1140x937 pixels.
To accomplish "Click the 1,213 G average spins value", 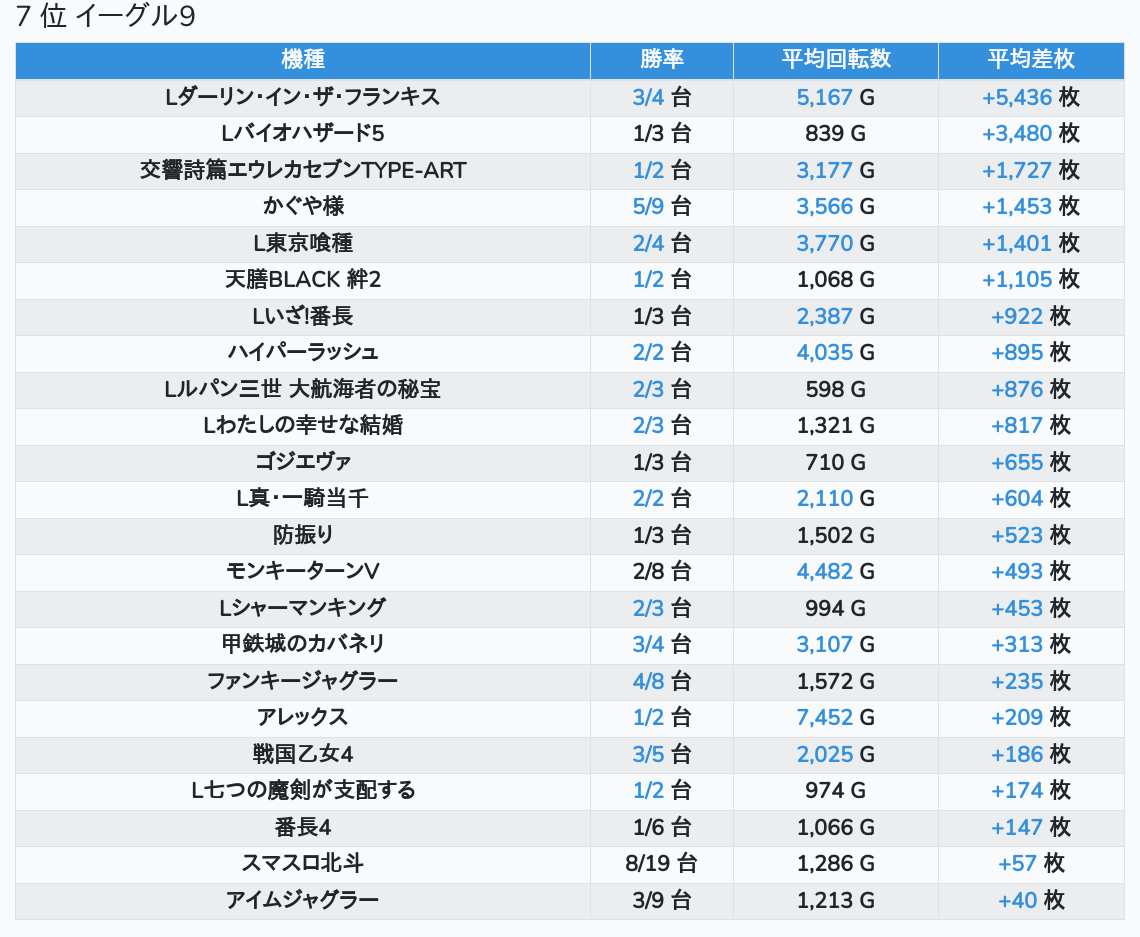I will pos(835,900).
